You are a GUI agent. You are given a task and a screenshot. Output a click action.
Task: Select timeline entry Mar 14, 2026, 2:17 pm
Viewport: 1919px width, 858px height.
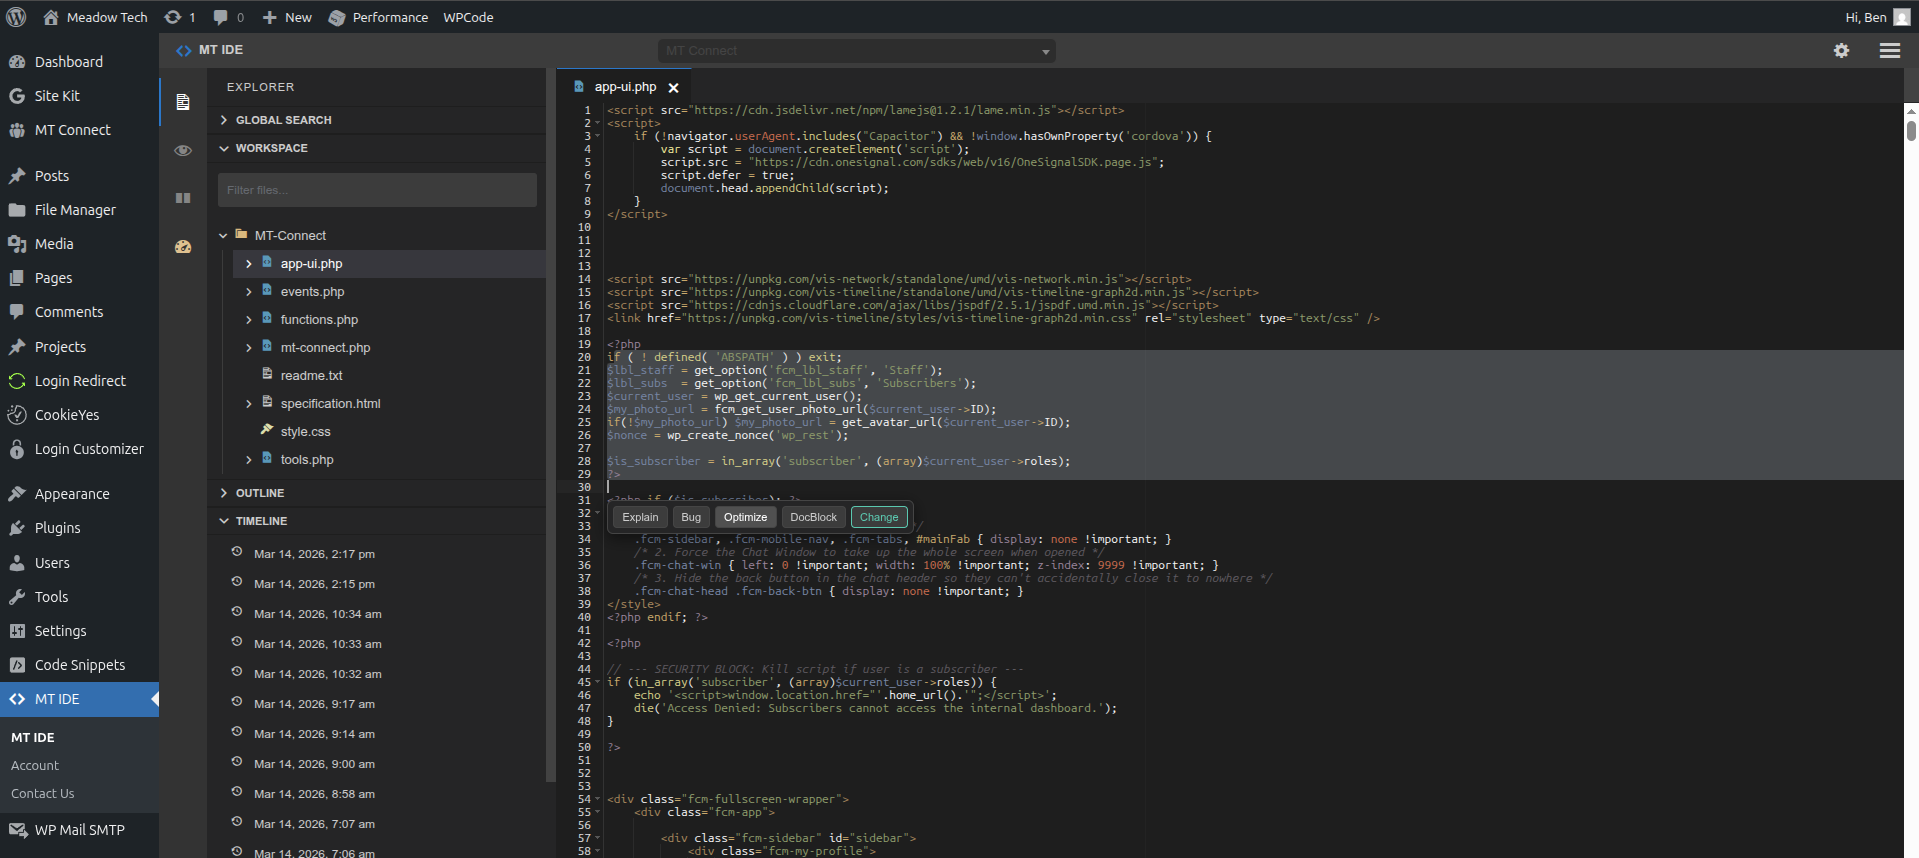[314, 554]
